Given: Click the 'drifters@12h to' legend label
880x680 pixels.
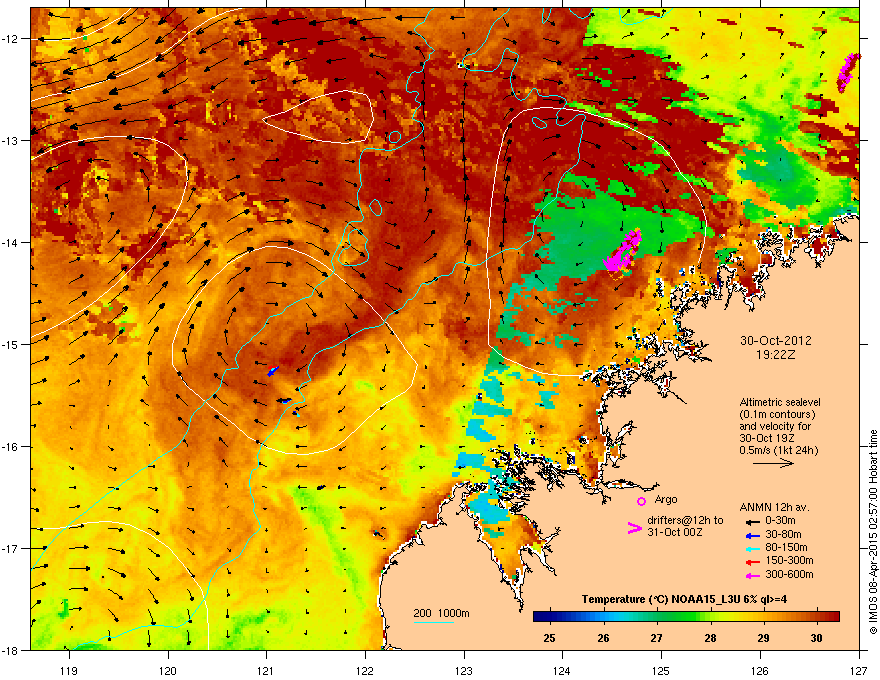Looking at the screenshot, I should pos(685,520).
